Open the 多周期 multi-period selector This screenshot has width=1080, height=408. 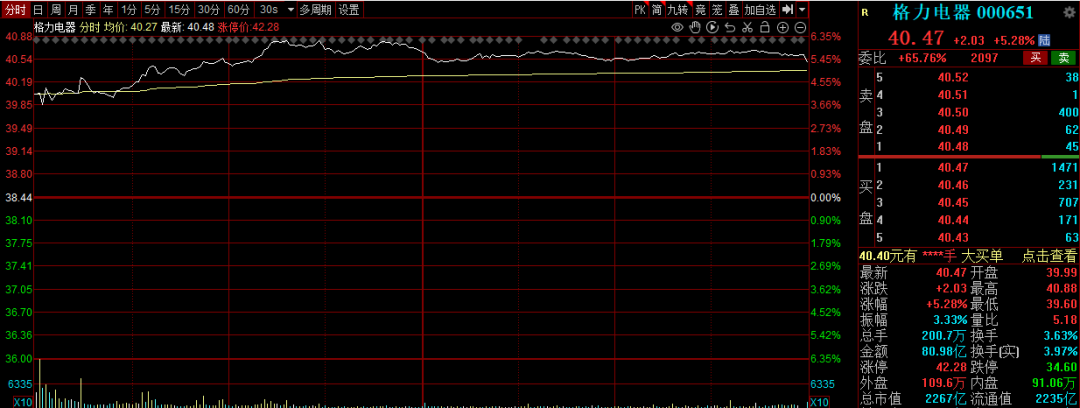314,10
